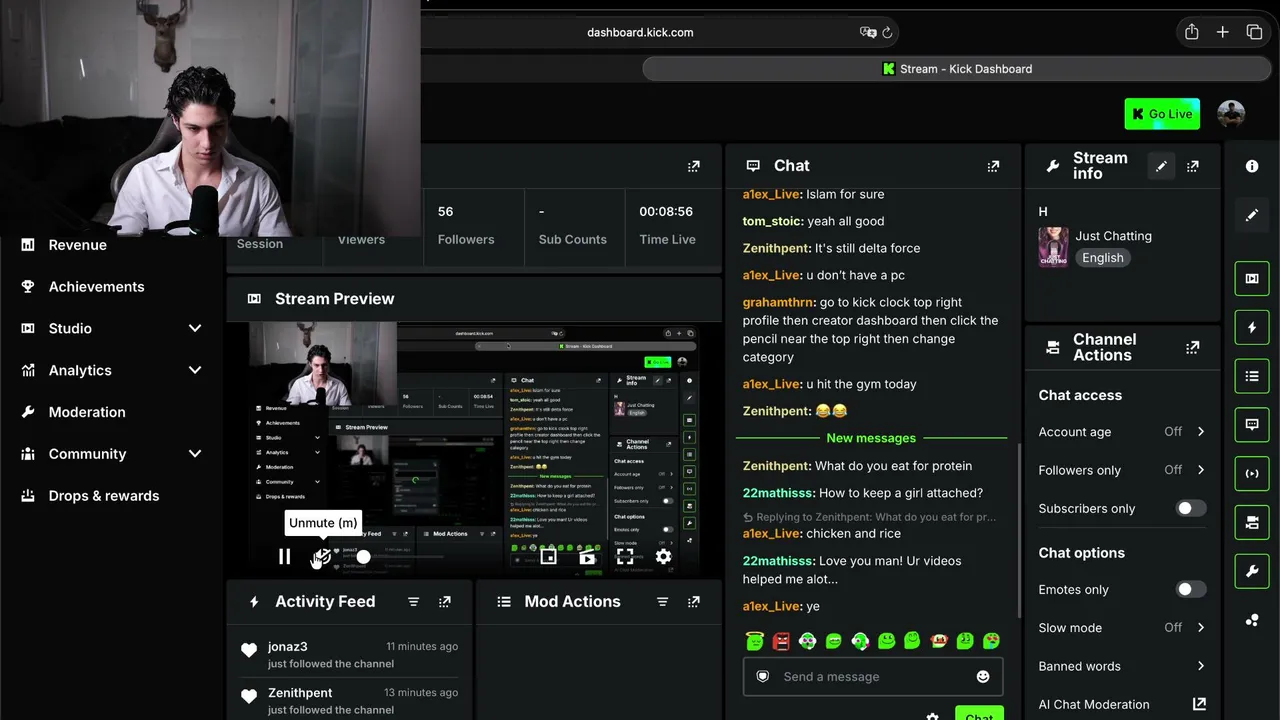Toggle Activity Feed widget in right rail
This screenshot has width=1280, height=720.
1252,327
